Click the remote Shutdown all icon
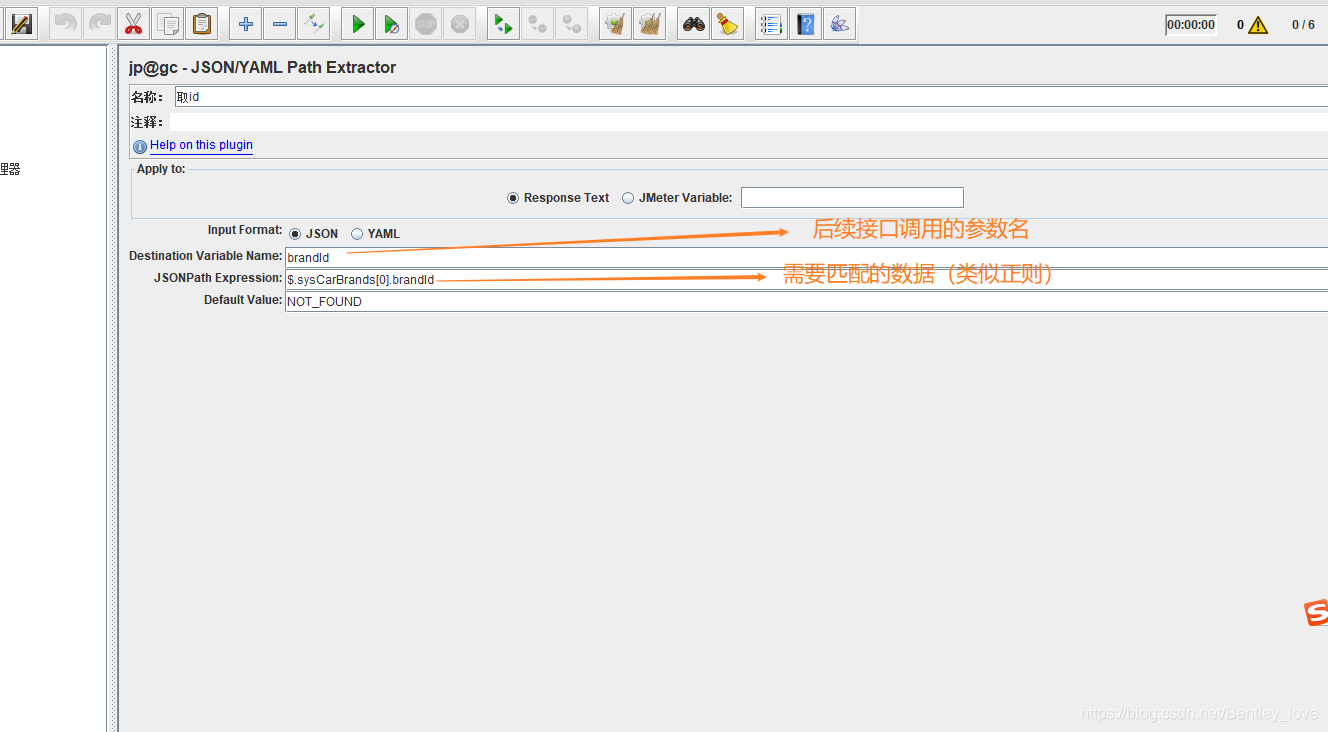 pyautogui.click(x=572, y=24)
